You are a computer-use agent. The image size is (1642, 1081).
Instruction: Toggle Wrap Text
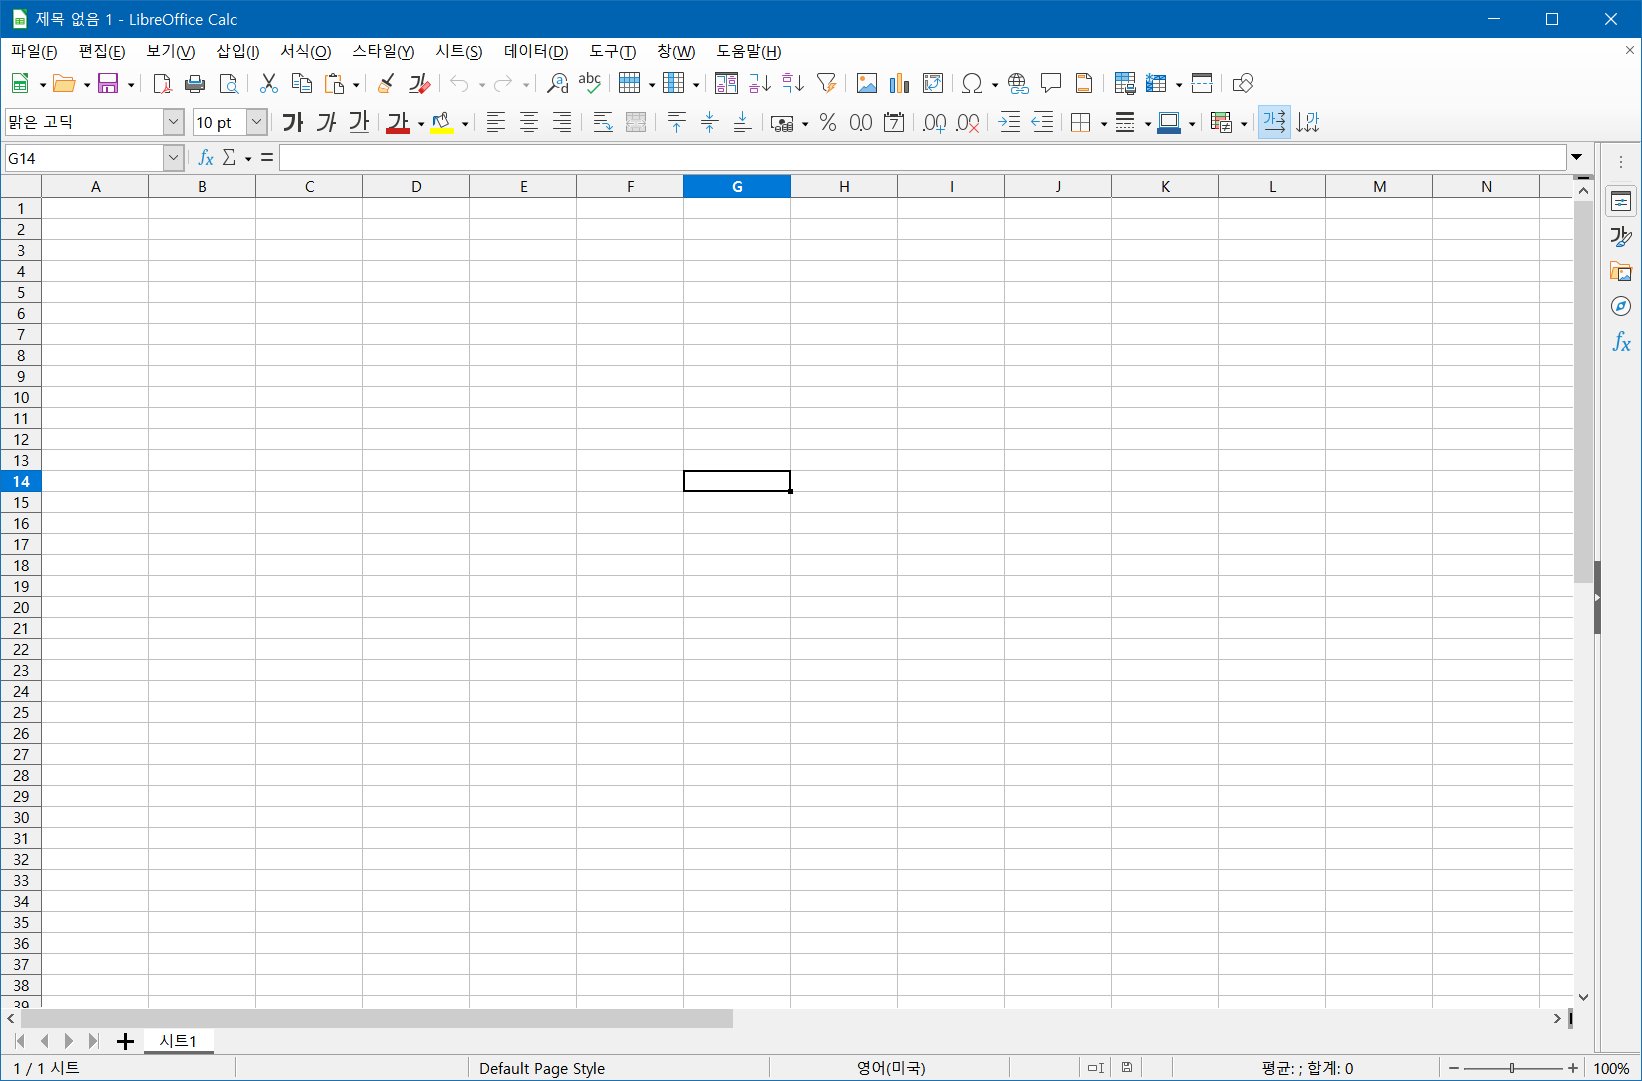point(603,122)
